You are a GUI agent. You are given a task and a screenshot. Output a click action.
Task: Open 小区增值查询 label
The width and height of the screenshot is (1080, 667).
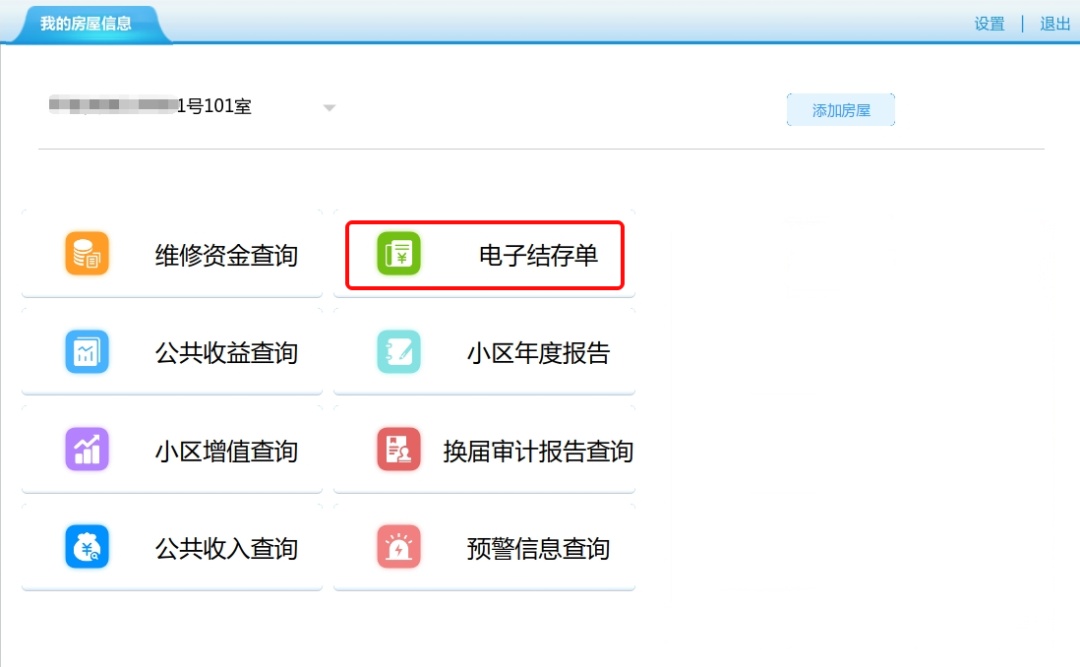(x=227, y=452)
